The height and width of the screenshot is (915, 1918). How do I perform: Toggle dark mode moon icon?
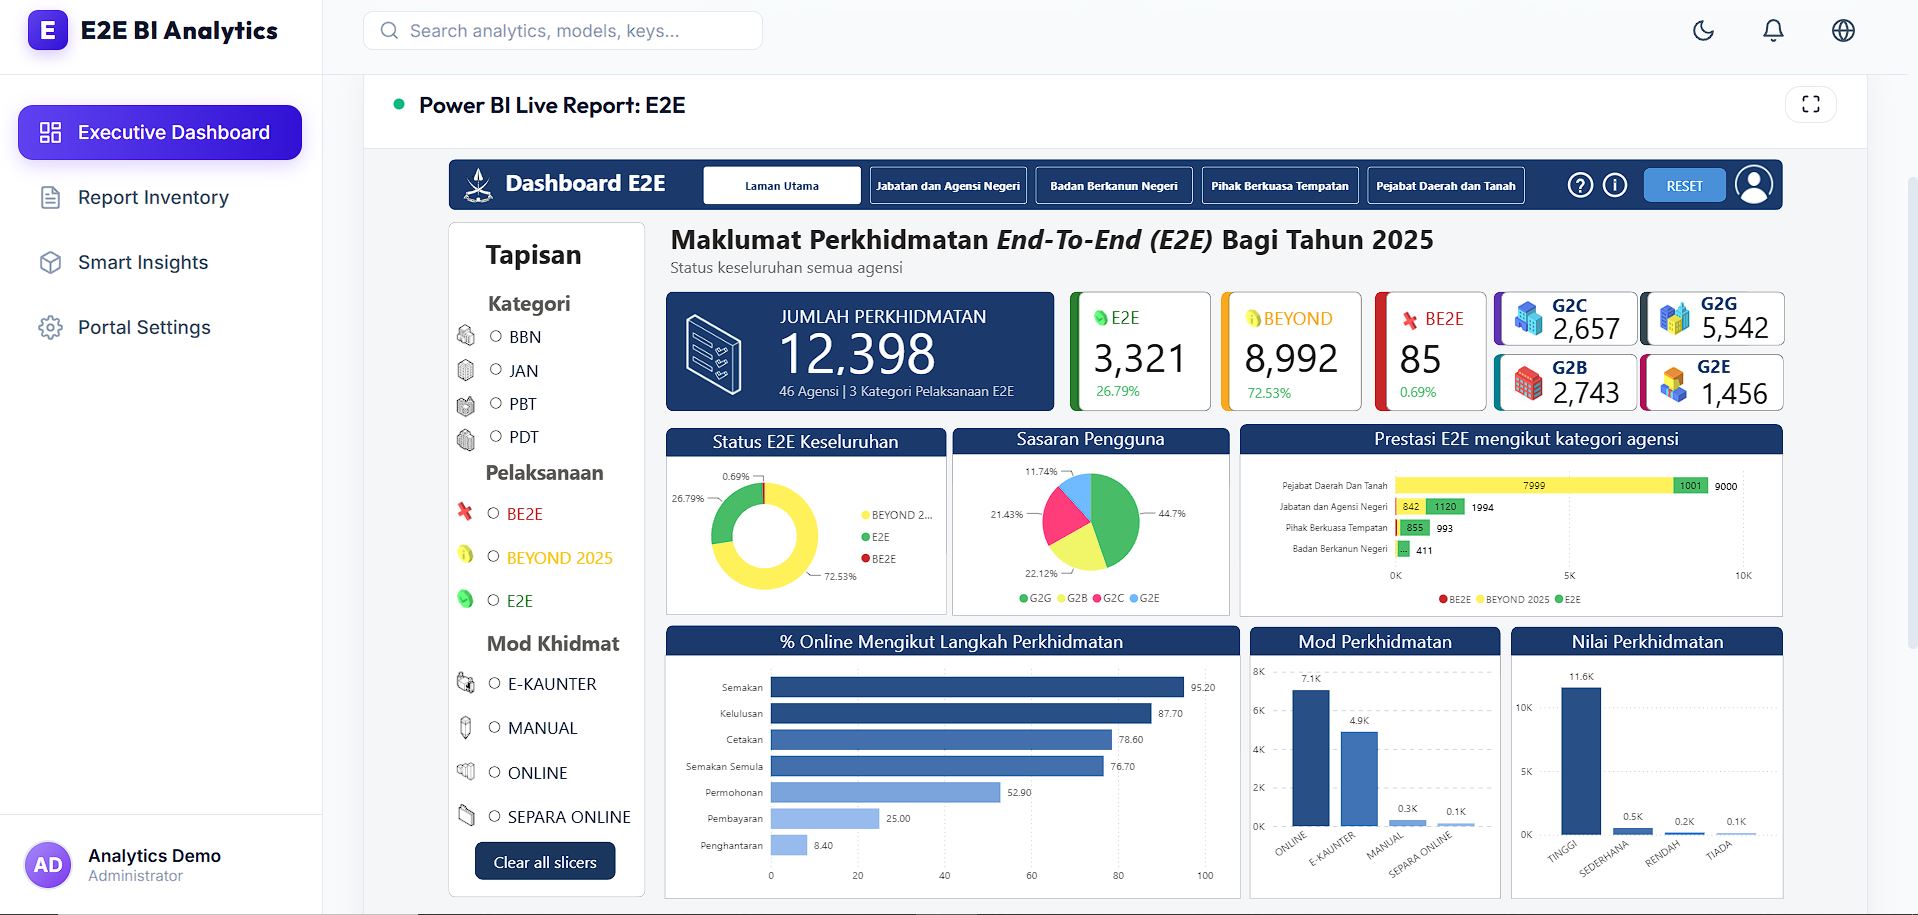(1703, 31)
